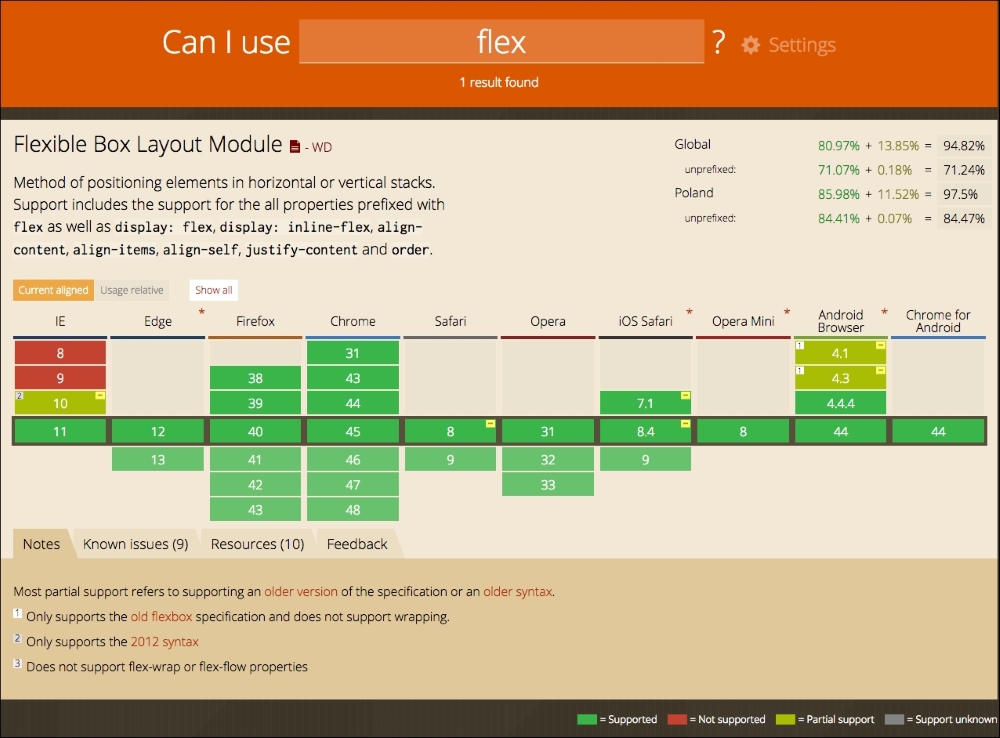The width and height of the screenshot is (1000, 738).
Task: Open the '2012 syntax' link
Action: tap(165, 642)
